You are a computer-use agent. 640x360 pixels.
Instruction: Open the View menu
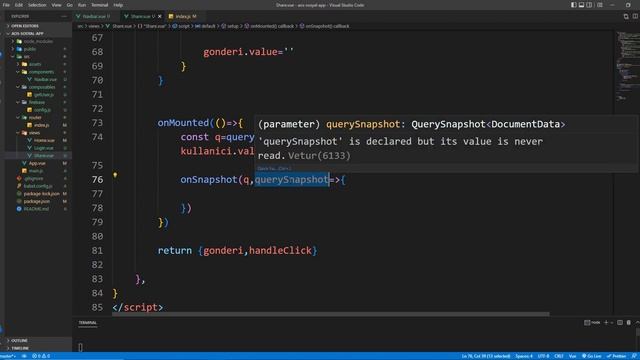[x=56, y=5]
